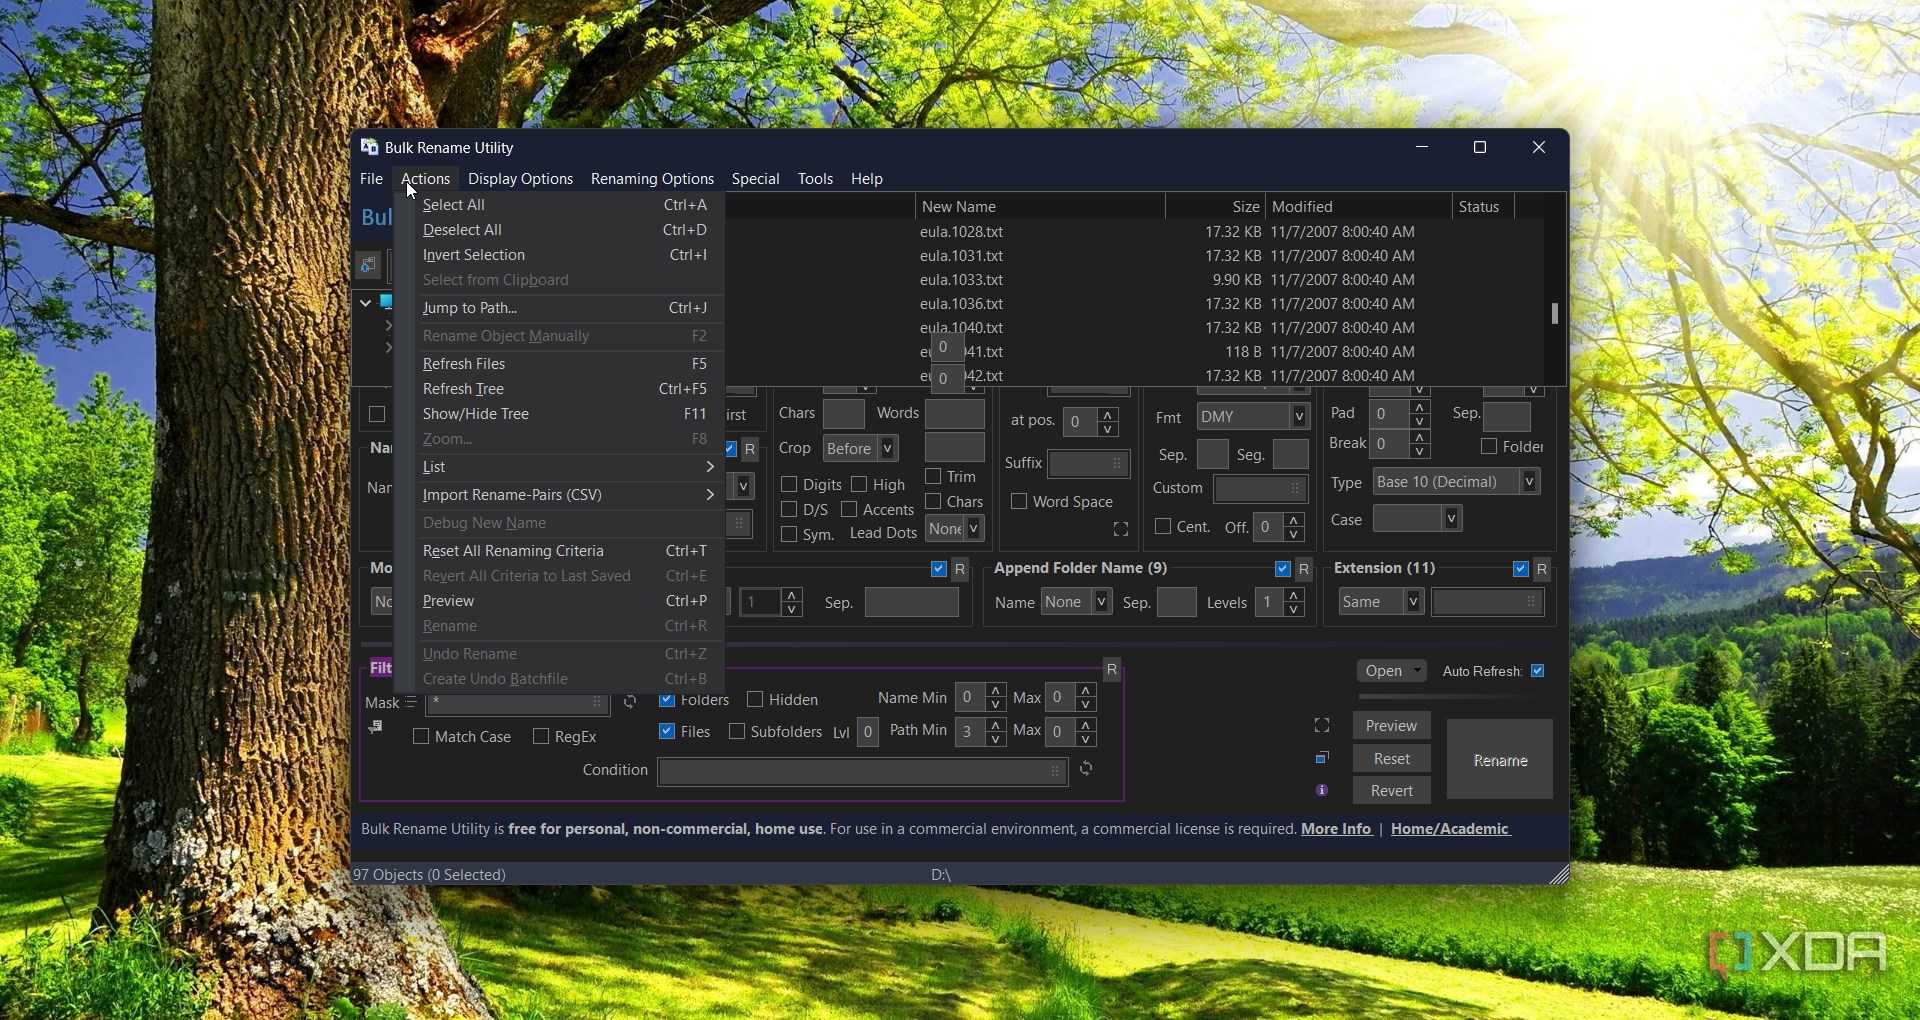Open the mask list icon beside the Mask label

pos(411,702)
